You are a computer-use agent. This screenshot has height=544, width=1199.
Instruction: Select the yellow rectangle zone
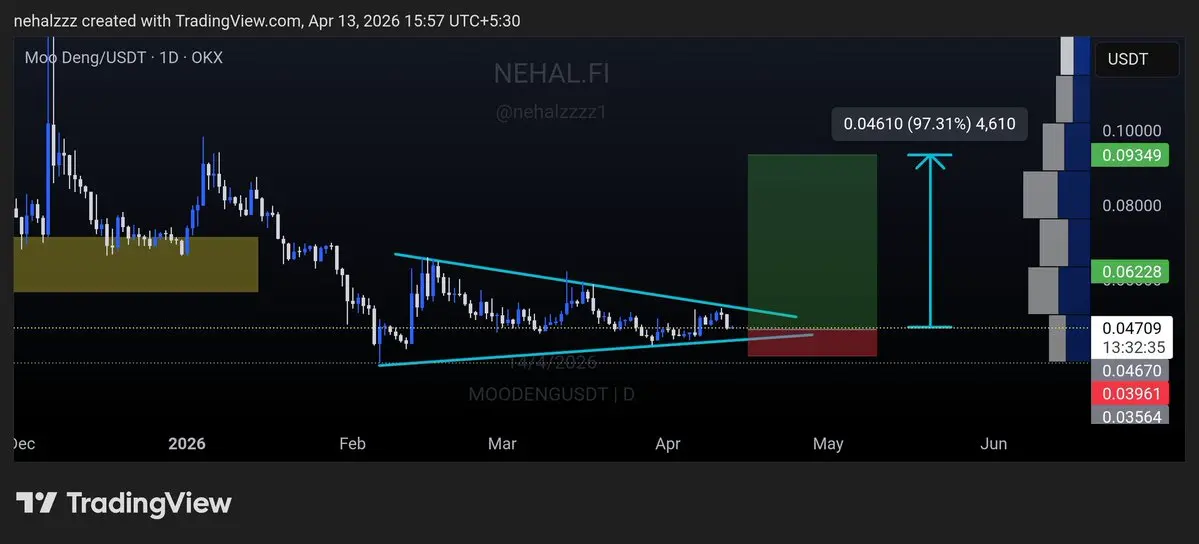click(136, 264)
